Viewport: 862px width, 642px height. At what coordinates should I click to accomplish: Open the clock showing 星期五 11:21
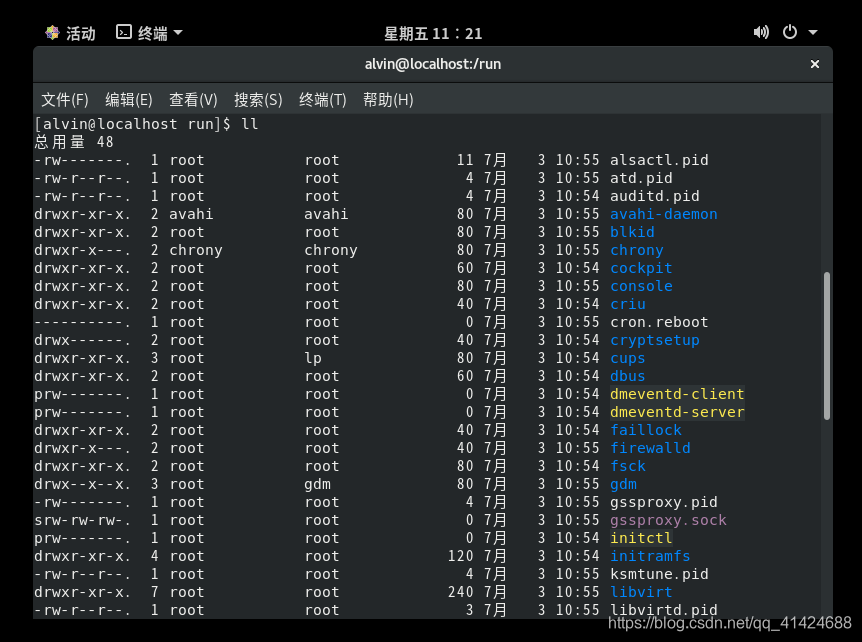[433, 34]
